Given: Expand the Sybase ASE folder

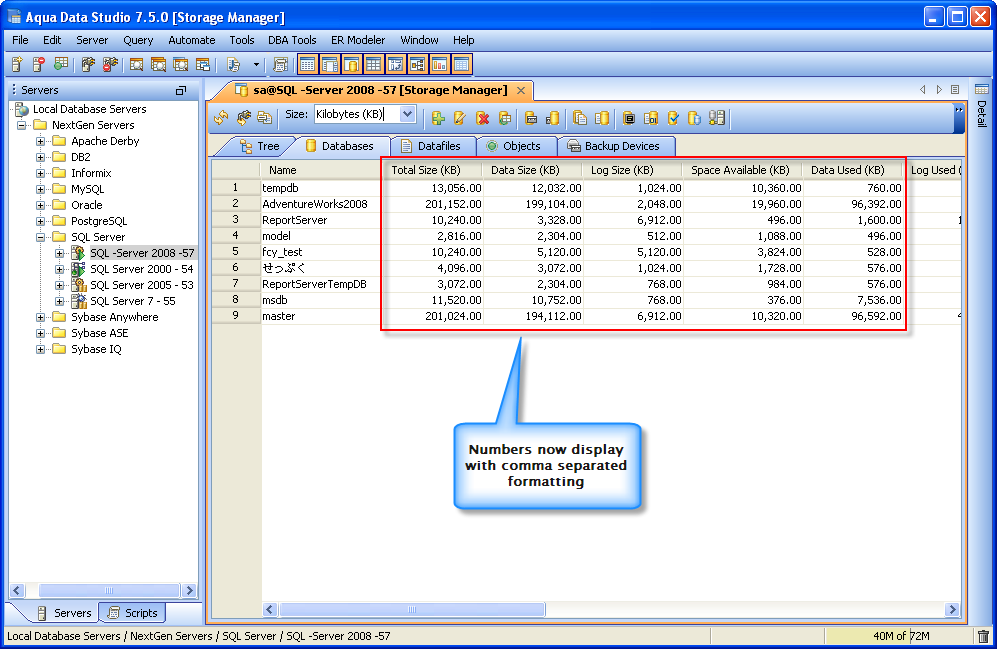Looking at the screenshot, I should [40, 333].
